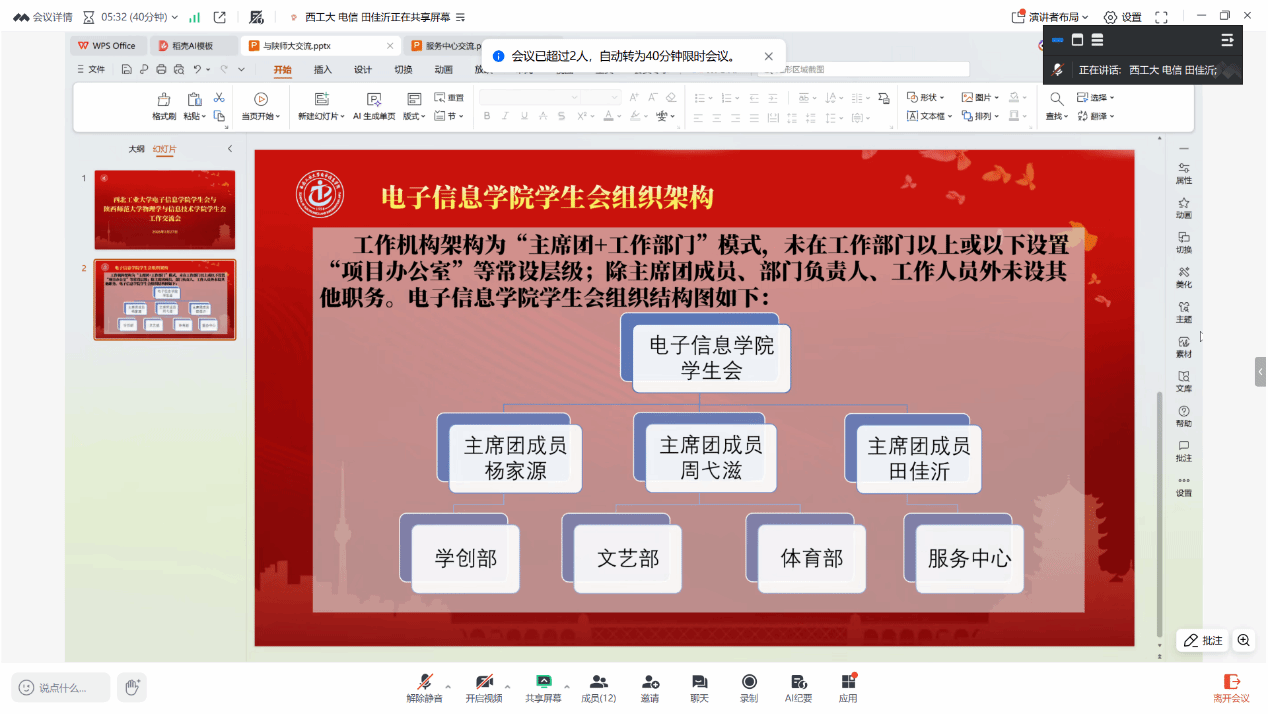Dismiss the 40-minute meeting limit notification
Image resolution: width=1268 pixels, height=714 pixels.
[768, 57]
